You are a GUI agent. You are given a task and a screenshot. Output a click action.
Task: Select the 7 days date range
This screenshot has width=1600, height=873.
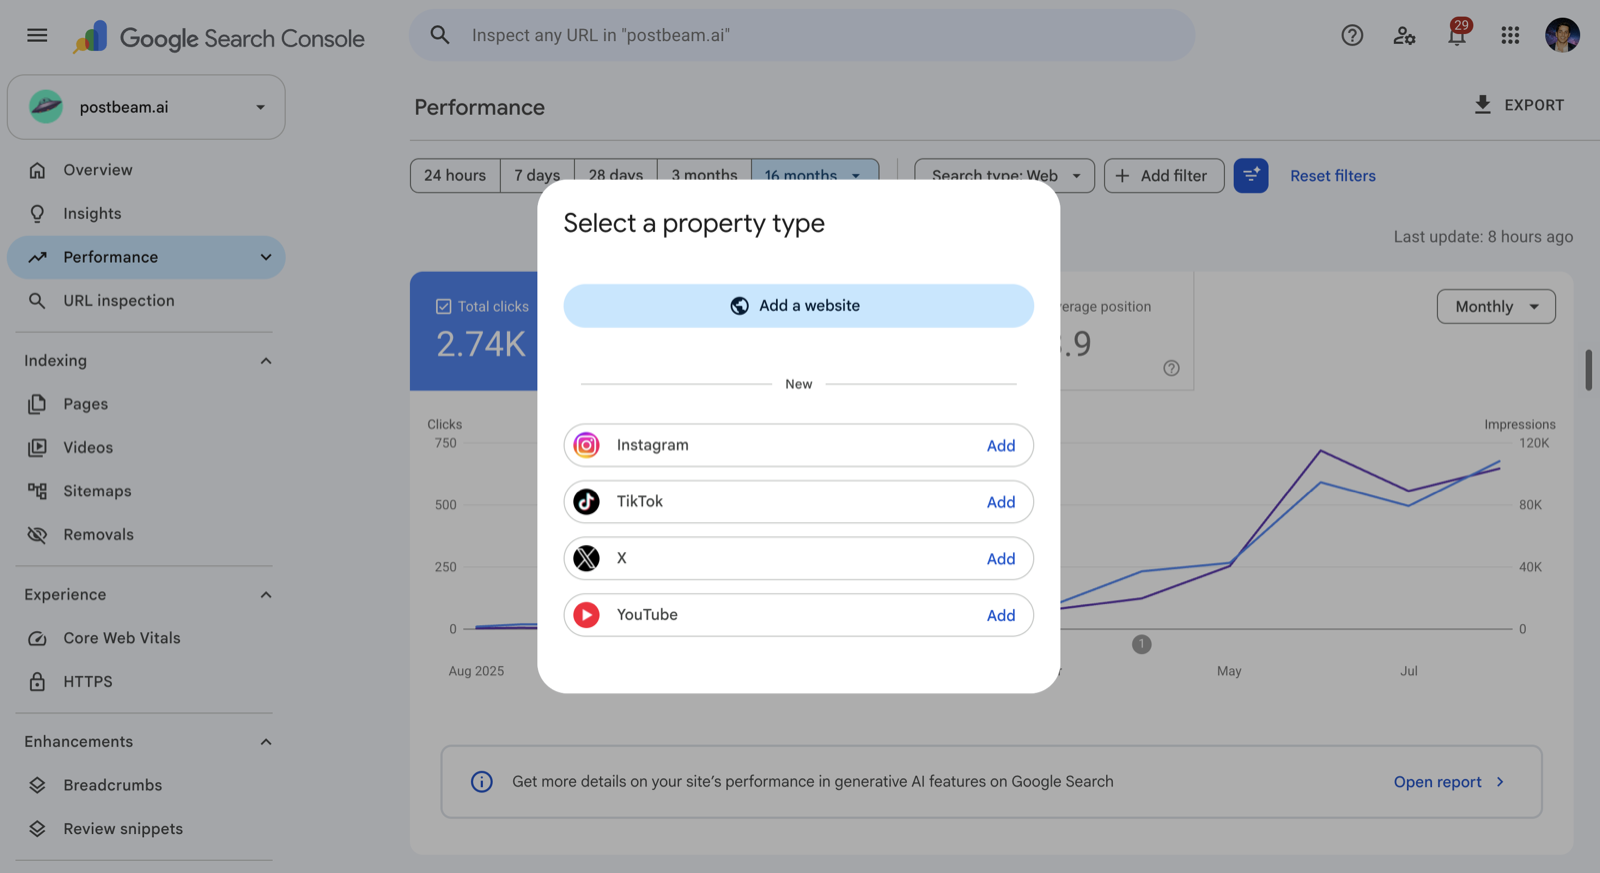pos(537,176)
